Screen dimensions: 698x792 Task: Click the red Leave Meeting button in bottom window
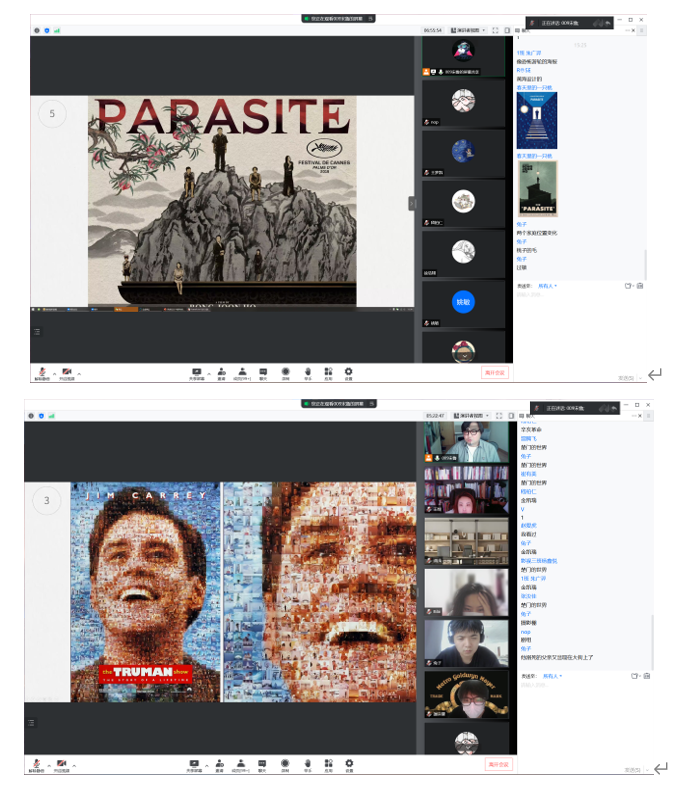coord(499,765)
